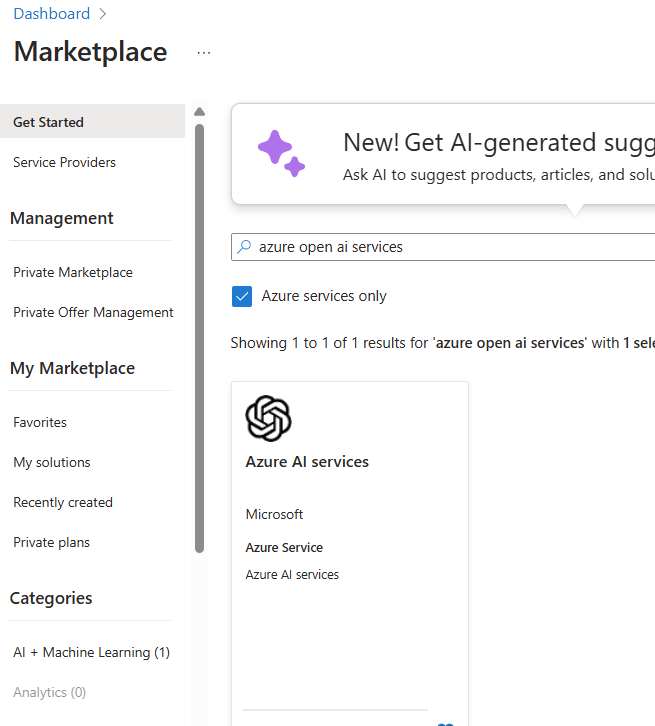The height and width of the screenshot is (726, 655).
Task: Open My solutions
Action: (x=51, y=462)
